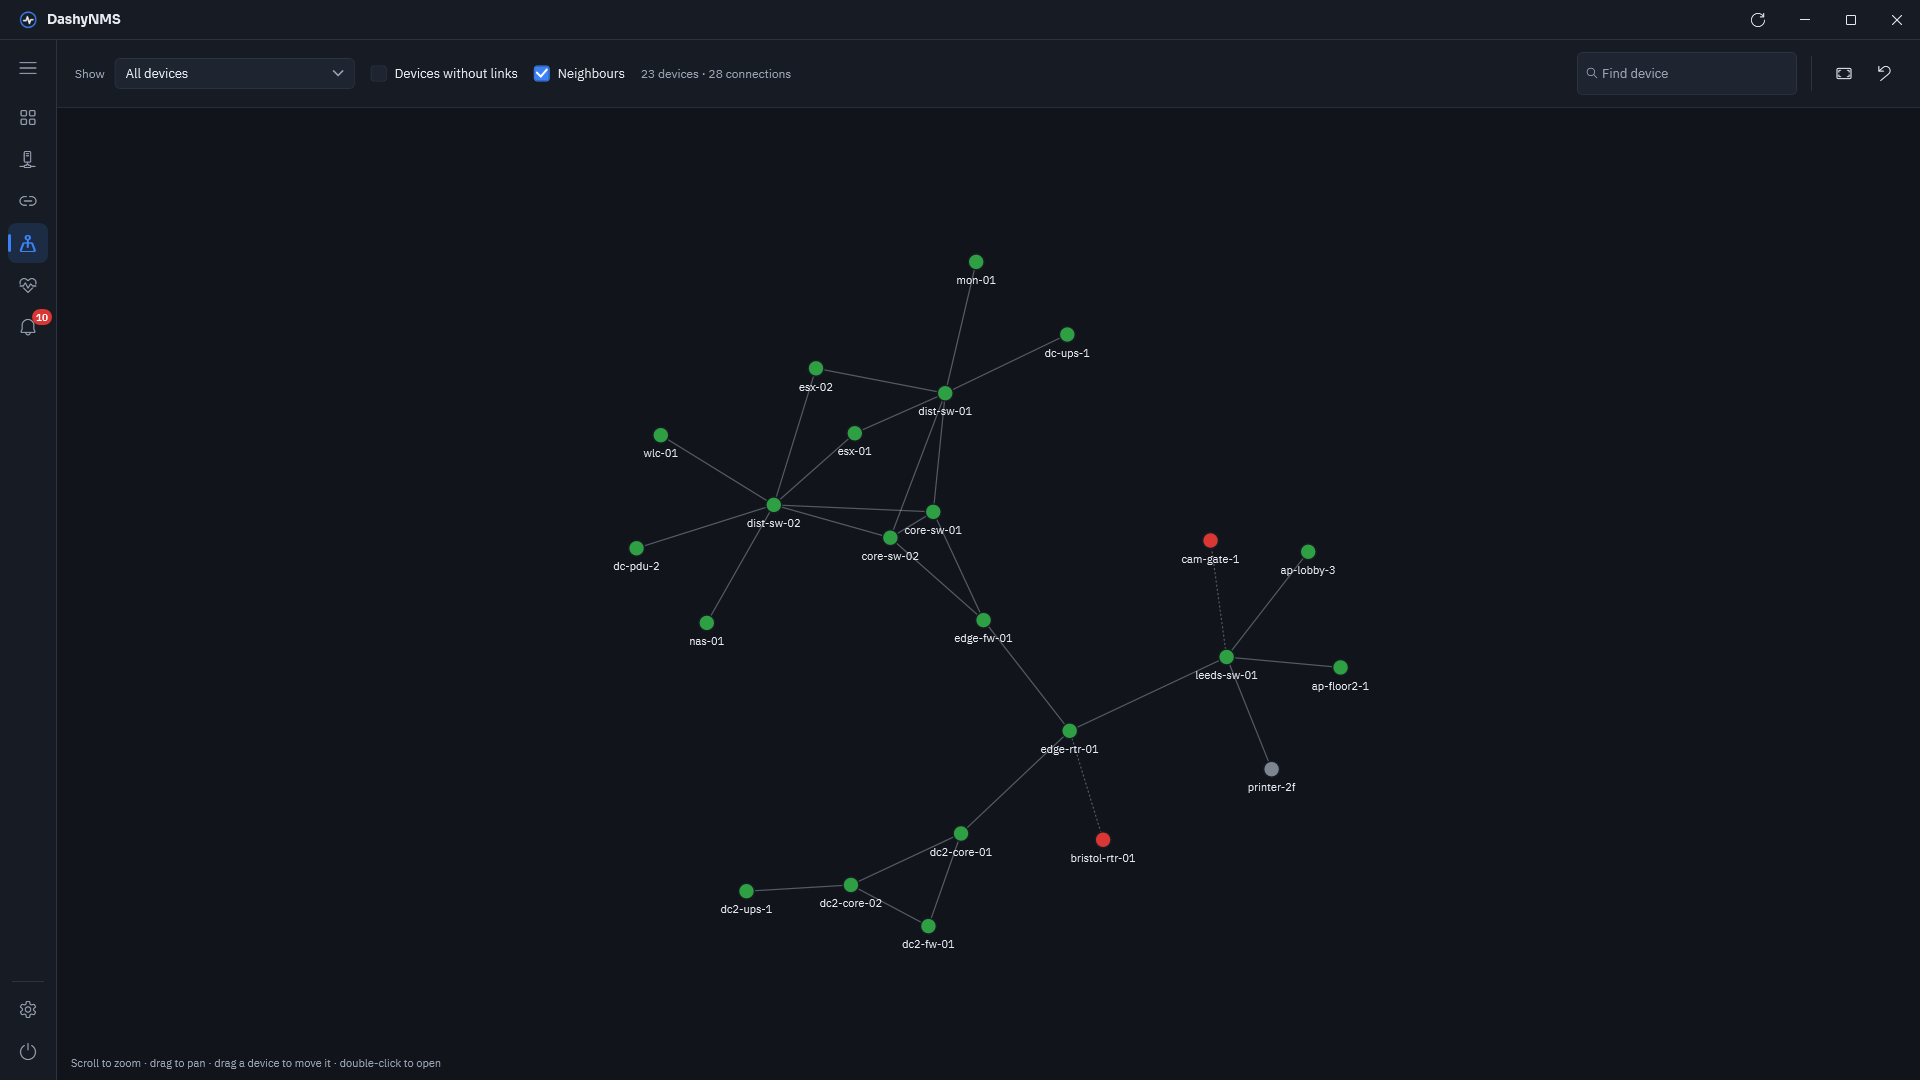Select the dc-pdu-2 node

tap(636, 548)
